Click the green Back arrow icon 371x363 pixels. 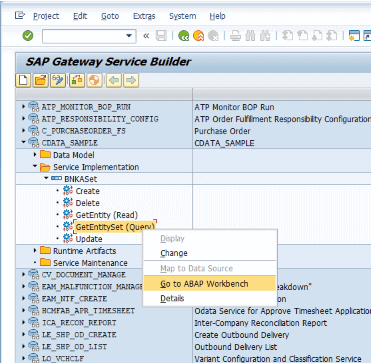184,36
